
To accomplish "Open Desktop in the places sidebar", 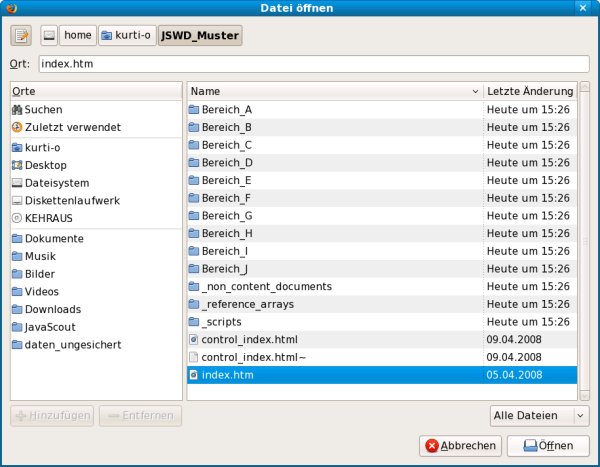I will click(x=46, y=165).
